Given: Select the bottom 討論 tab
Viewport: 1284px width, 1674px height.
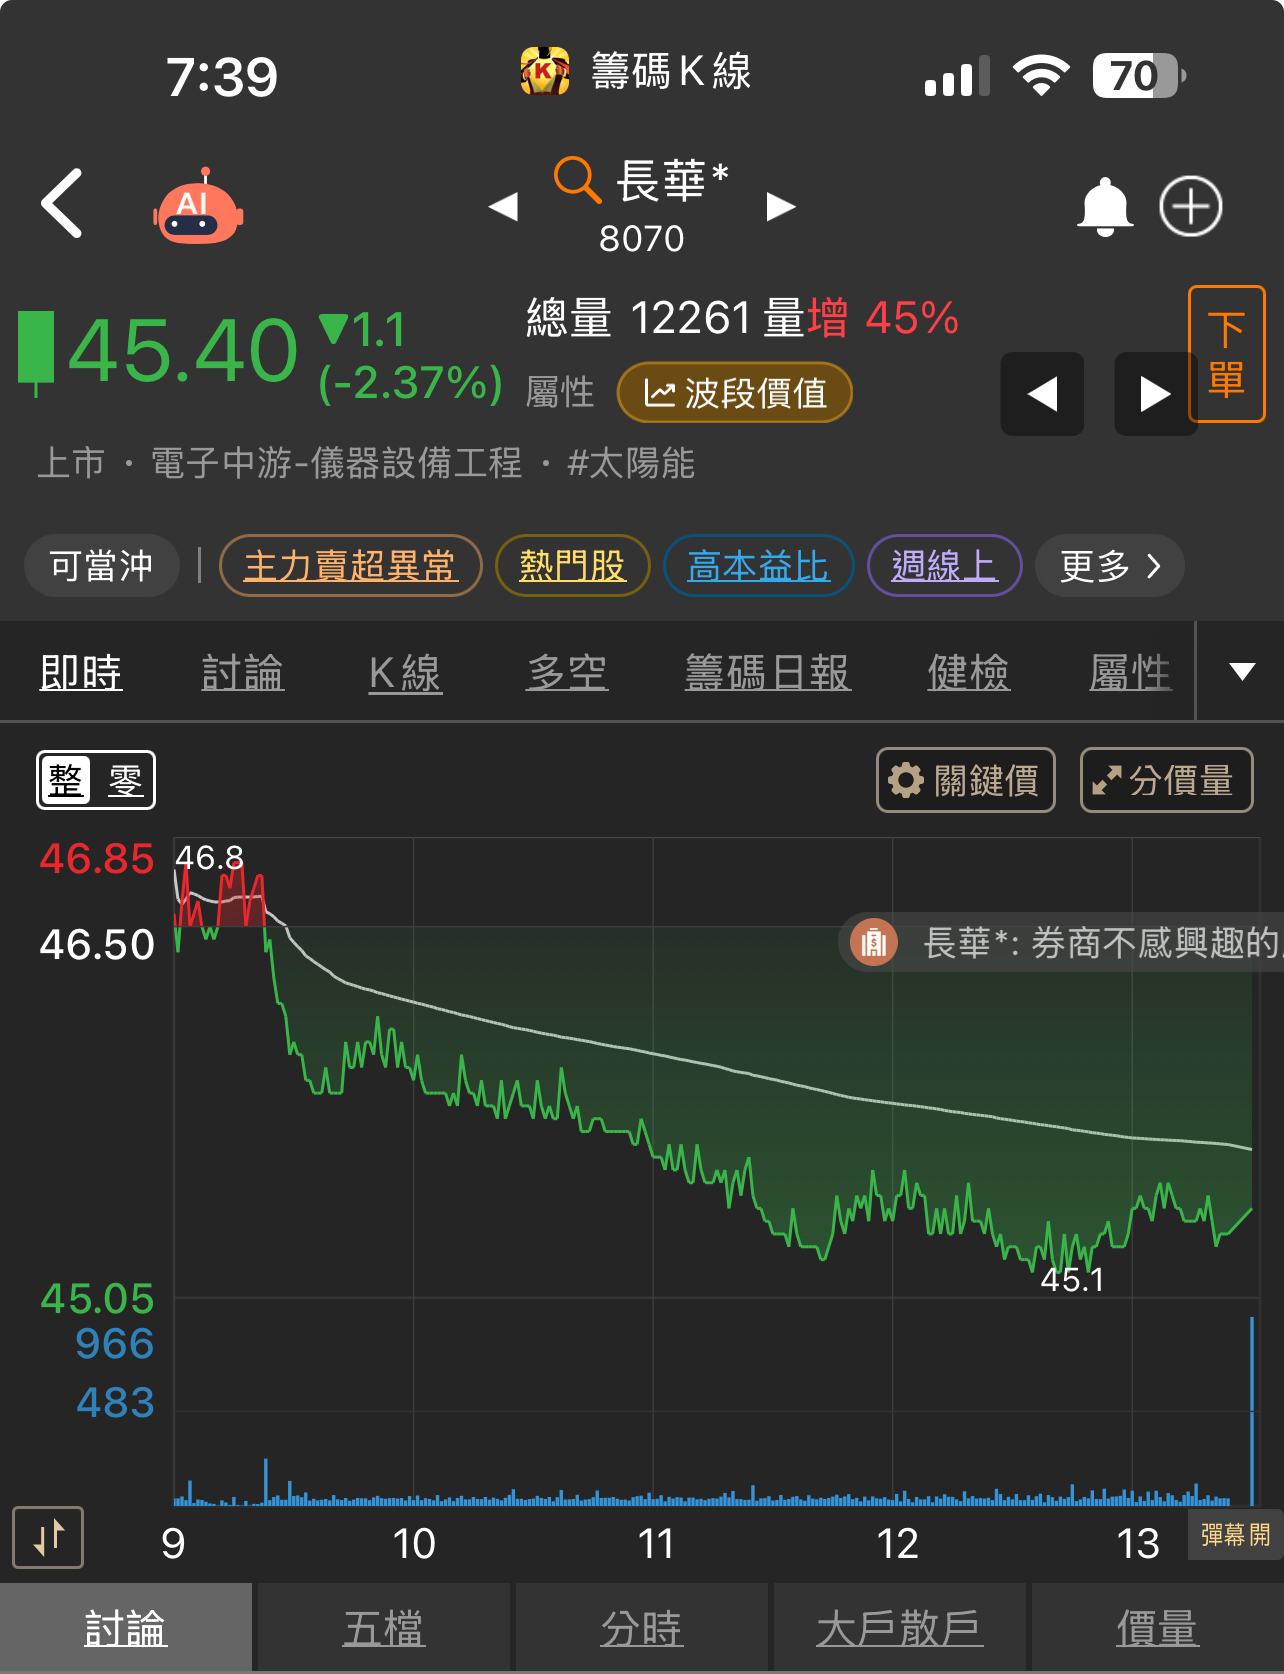Looking at the screenshot, I should (126, 1628).
